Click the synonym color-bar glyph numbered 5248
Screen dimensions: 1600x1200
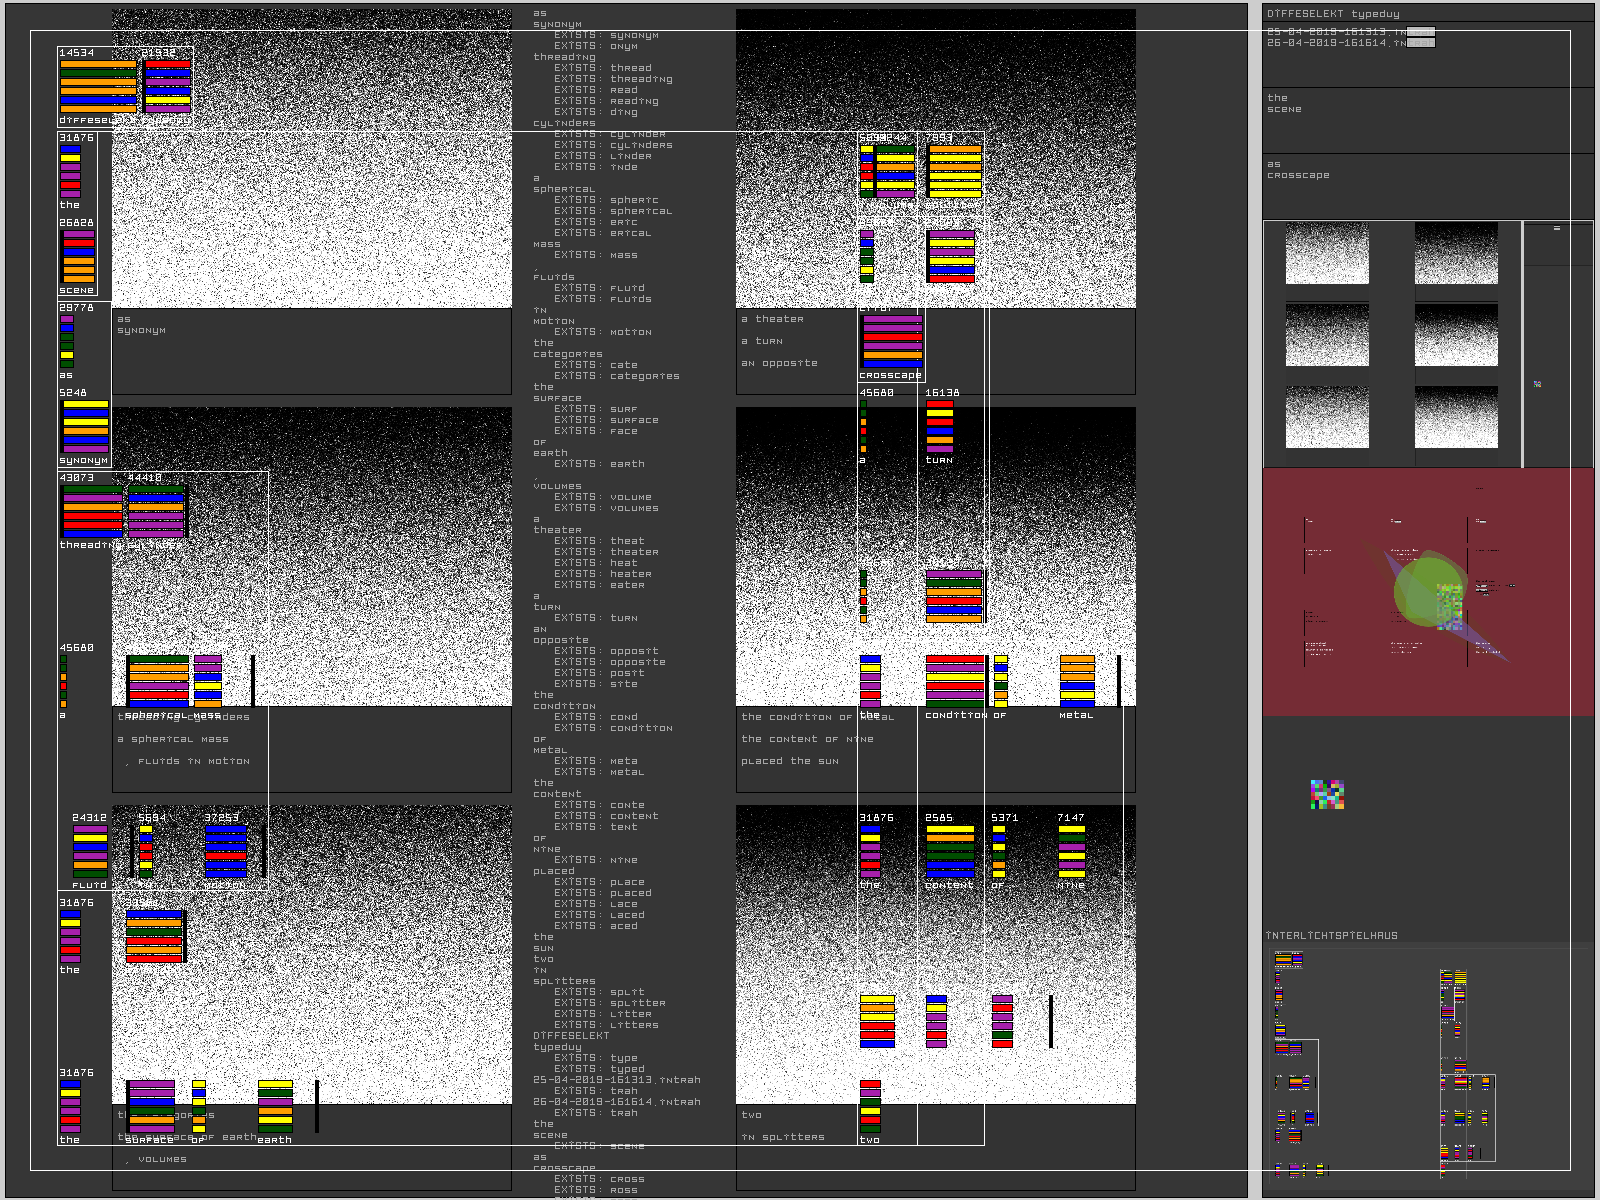pyautogui.click(x=85, y=427)
